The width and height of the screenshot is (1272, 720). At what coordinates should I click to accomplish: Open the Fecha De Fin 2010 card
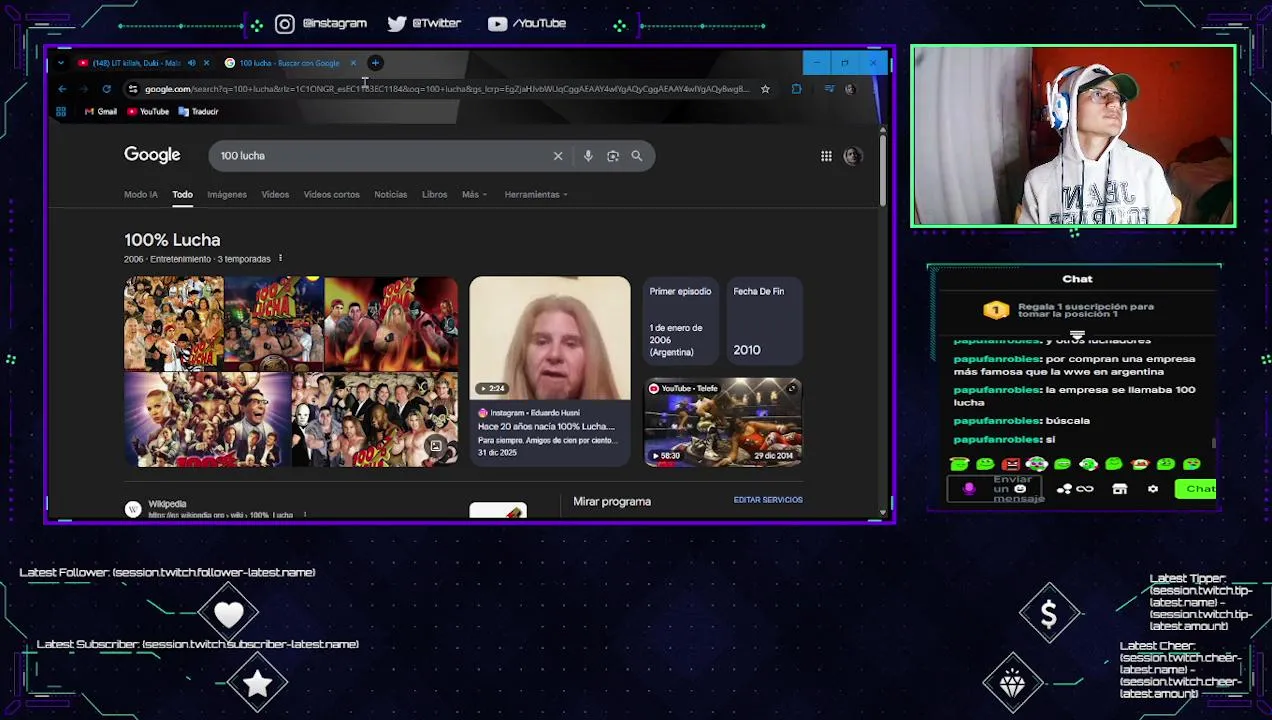[x=766, y=321]
